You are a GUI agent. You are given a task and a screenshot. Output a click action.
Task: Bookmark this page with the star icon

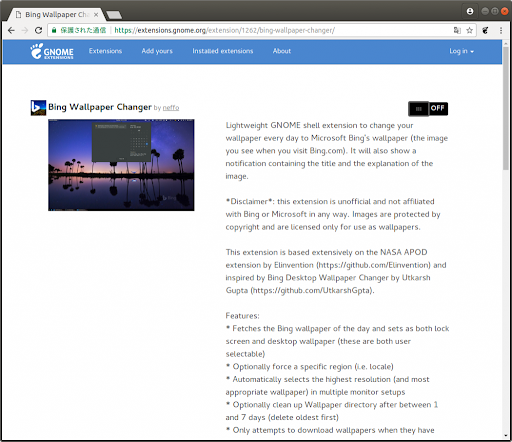(x=469, y=30)
